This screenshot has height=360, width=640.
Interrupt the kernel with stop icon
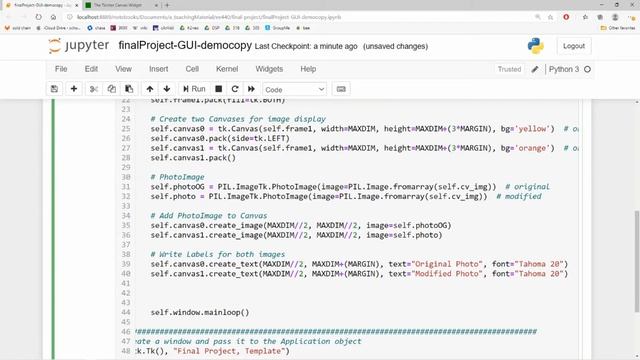pyautogui.click(x=219, y=89)
